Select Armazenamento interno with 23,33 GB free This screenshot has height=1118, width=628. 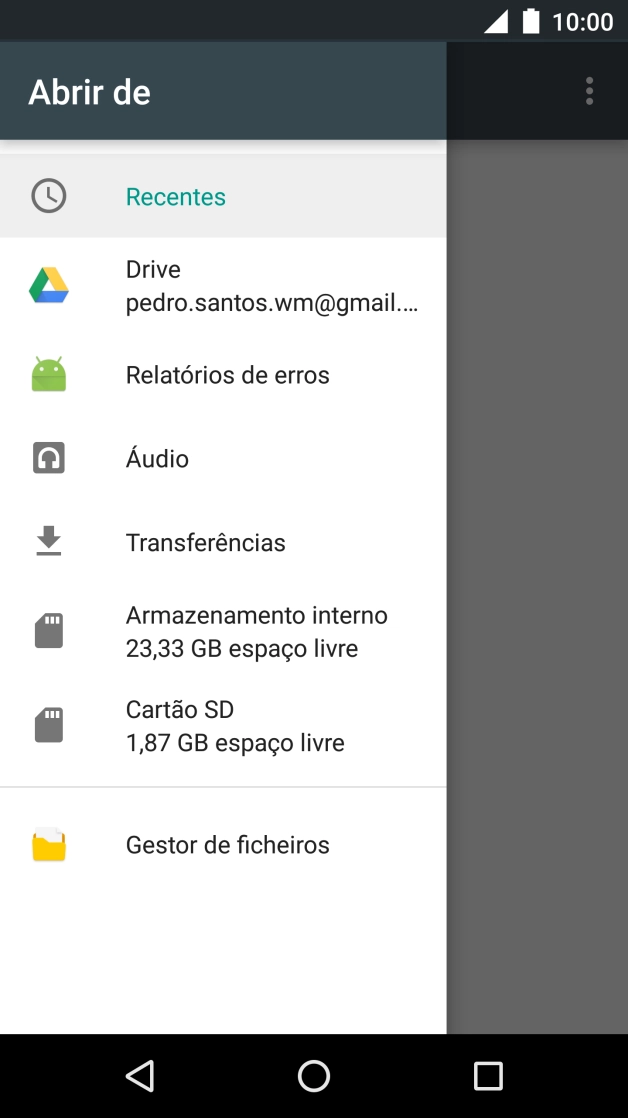[x=256, y=630]
